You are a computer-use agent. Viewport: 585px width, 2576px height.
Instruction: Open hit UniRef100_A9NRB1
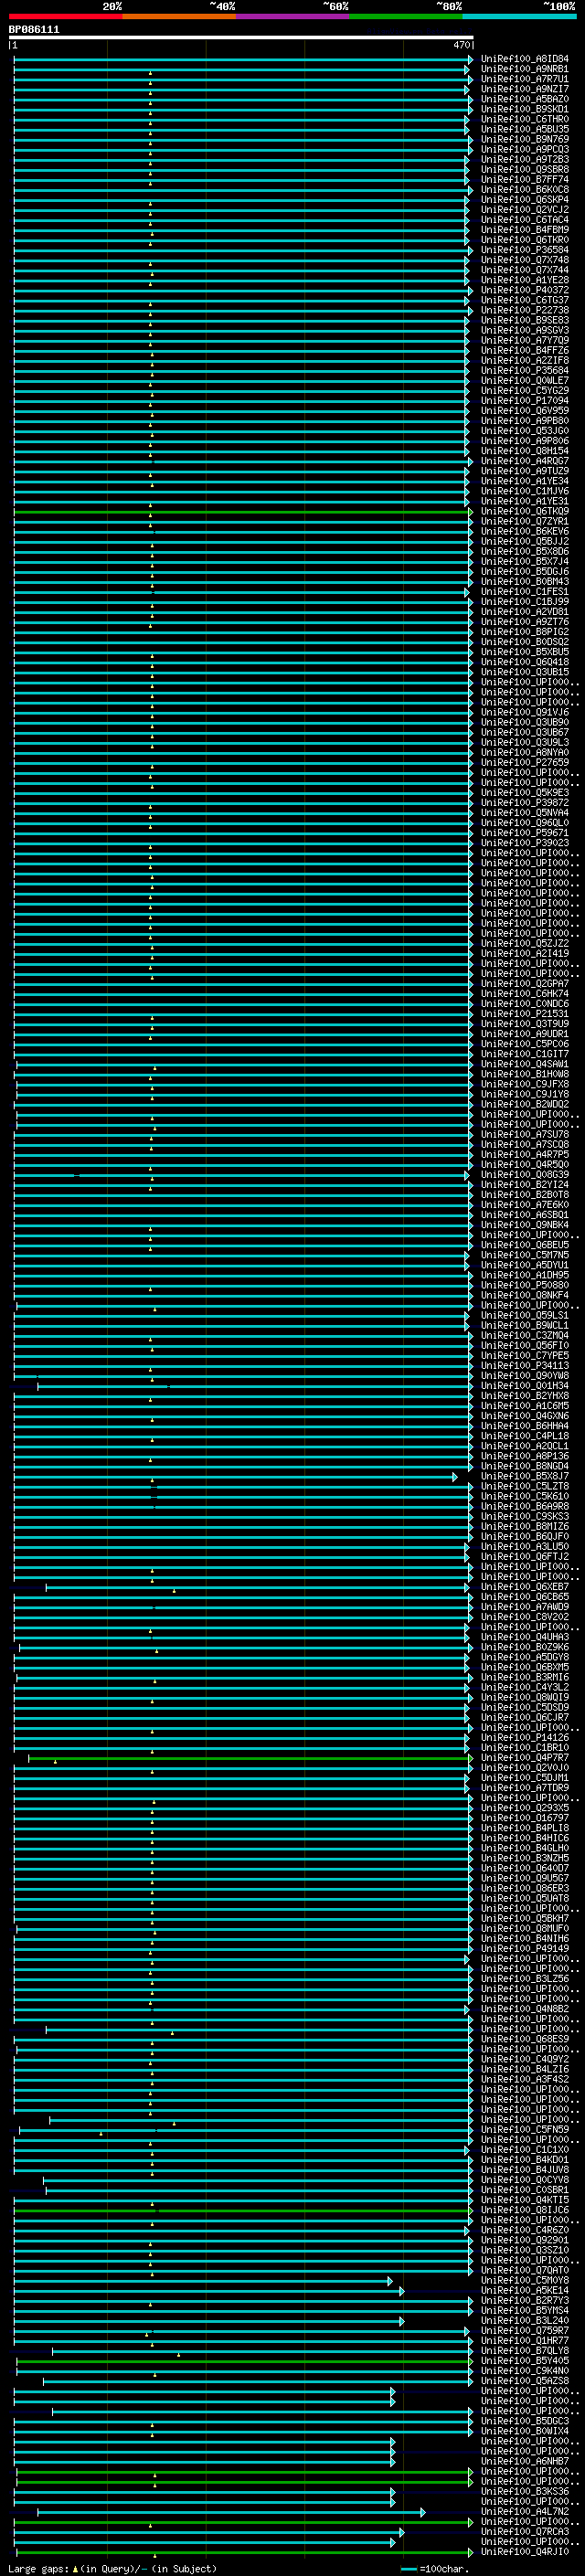(x=525, y=69)
